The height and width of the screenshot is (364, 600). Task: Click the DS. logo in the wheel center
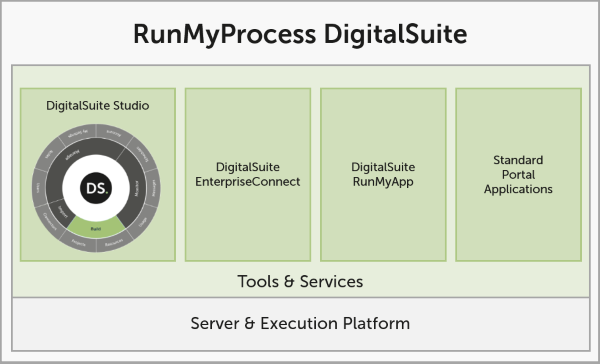96,188
